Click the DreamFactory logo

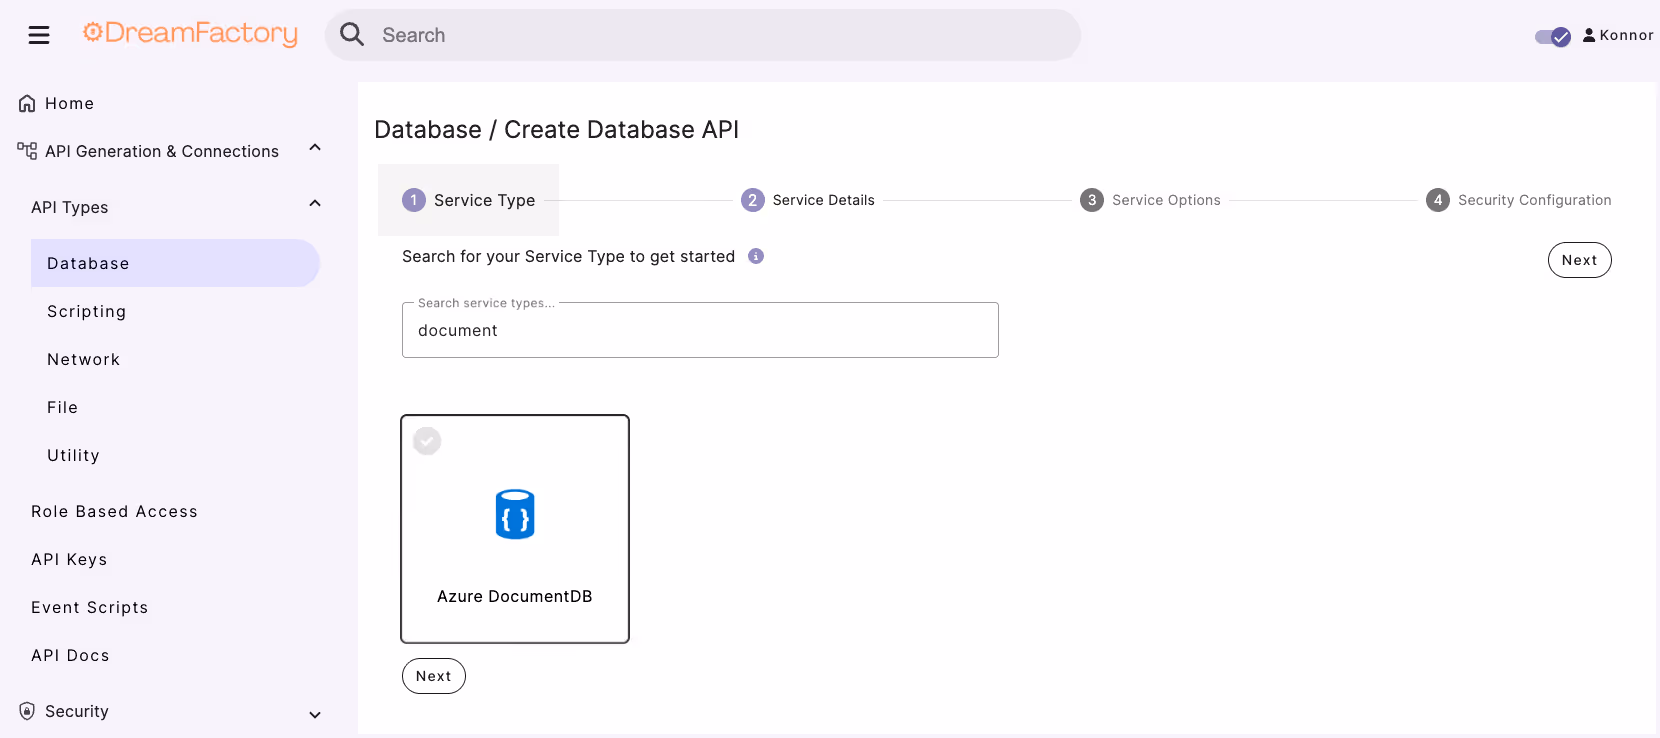[190, 34]
